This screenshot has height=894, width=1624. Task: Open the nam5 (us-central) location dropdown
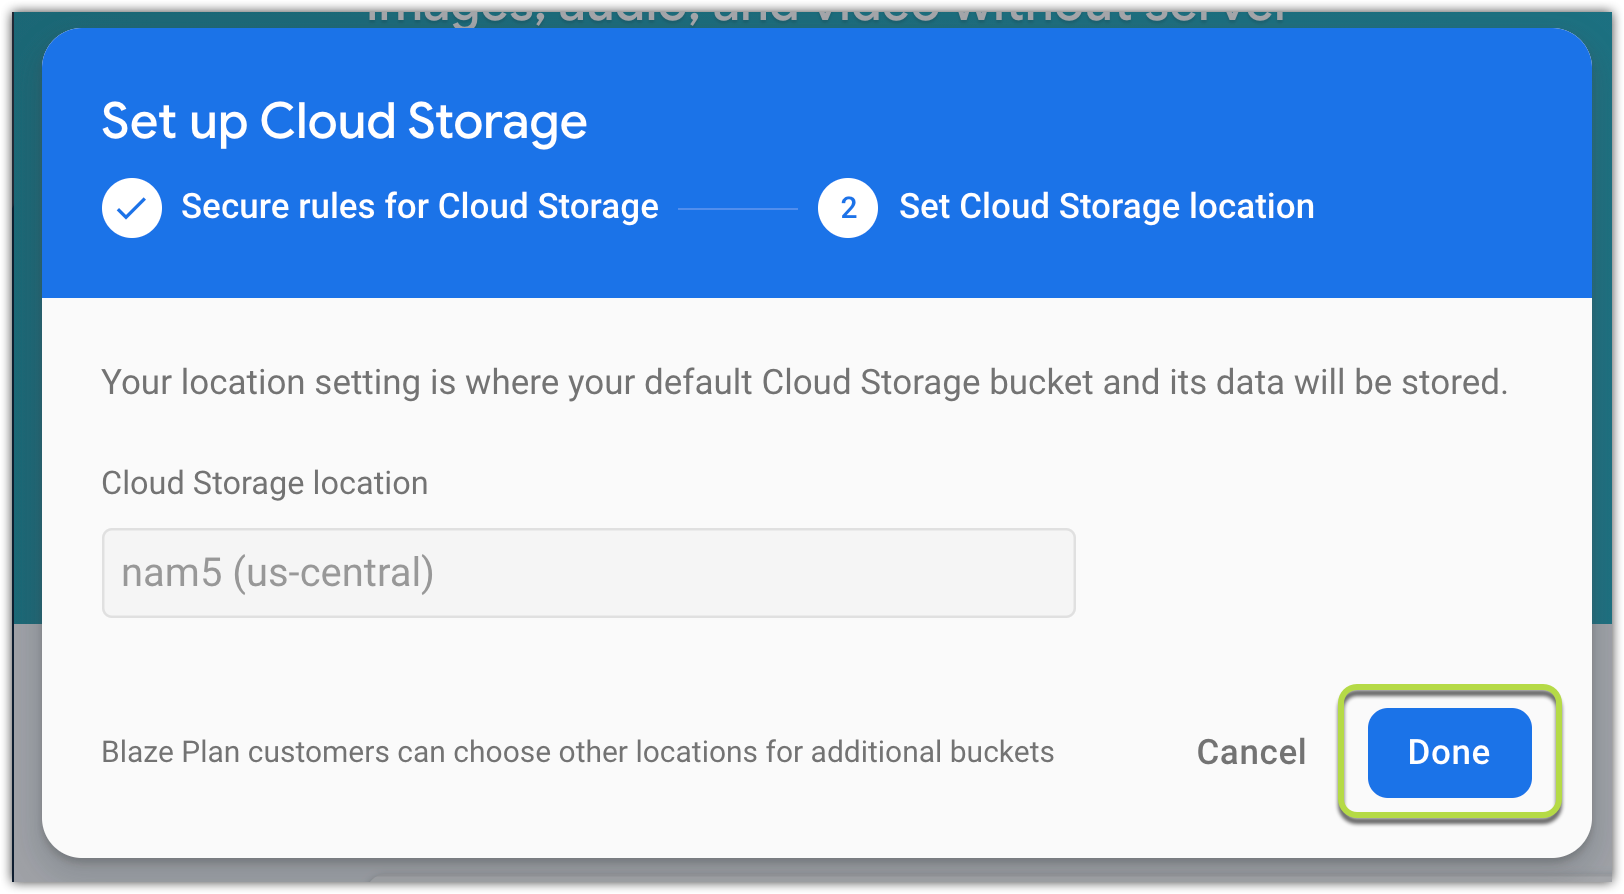click(588, 573)
